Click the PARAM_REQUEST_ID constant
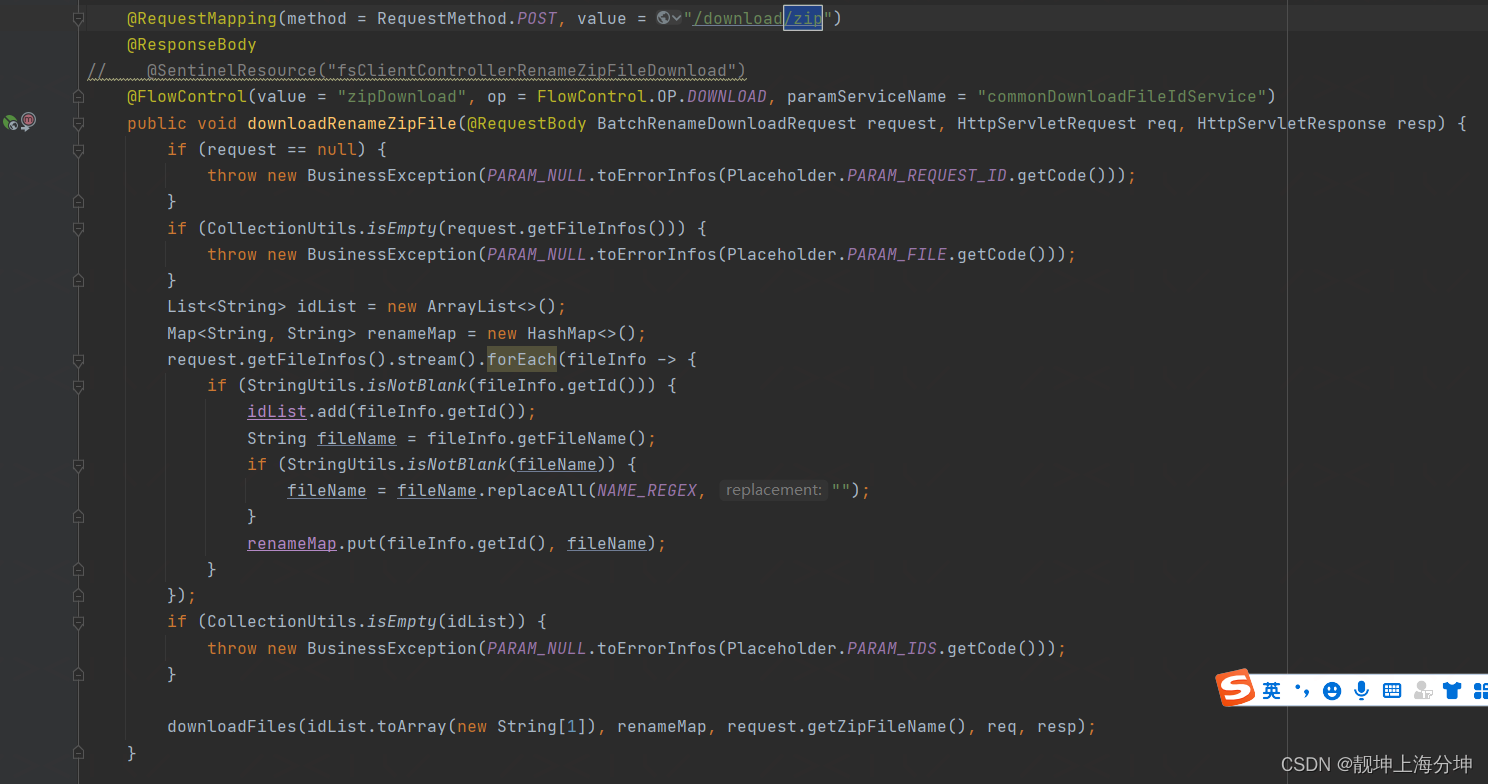The width and height of the screenshot is (1488, 784). click(x=927, y=175)
